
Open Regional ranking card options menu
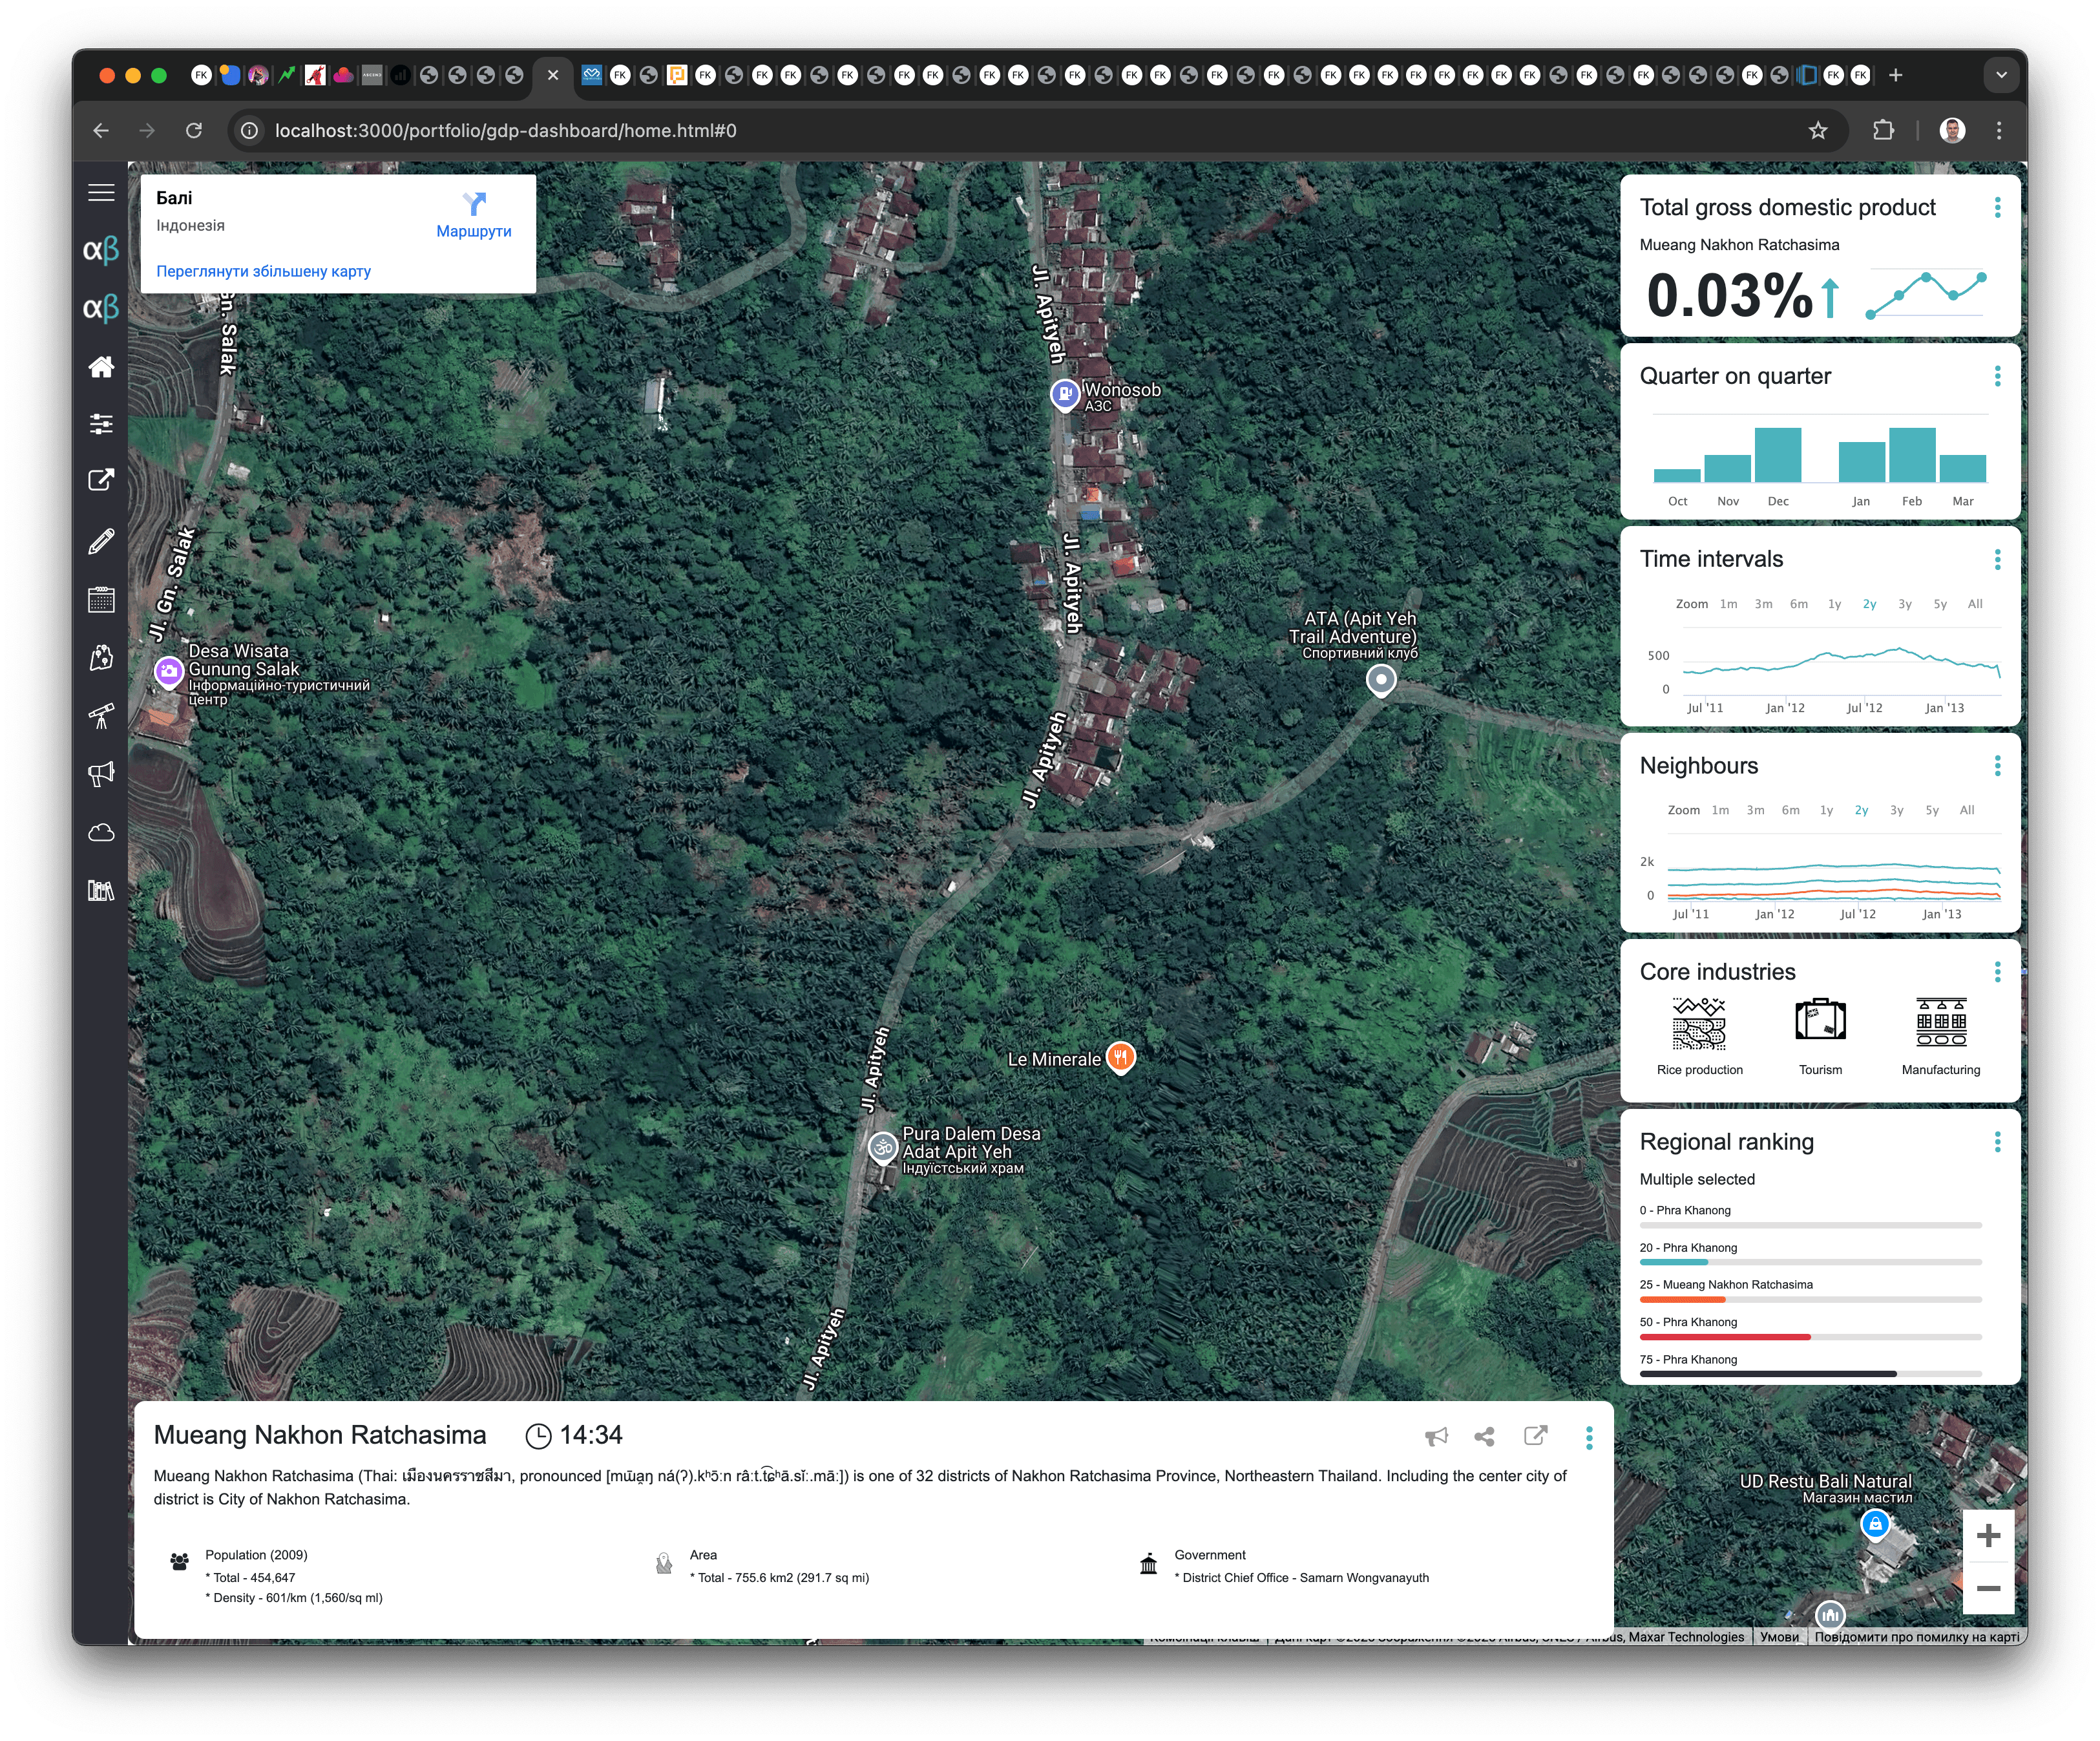(1997, 1142)
